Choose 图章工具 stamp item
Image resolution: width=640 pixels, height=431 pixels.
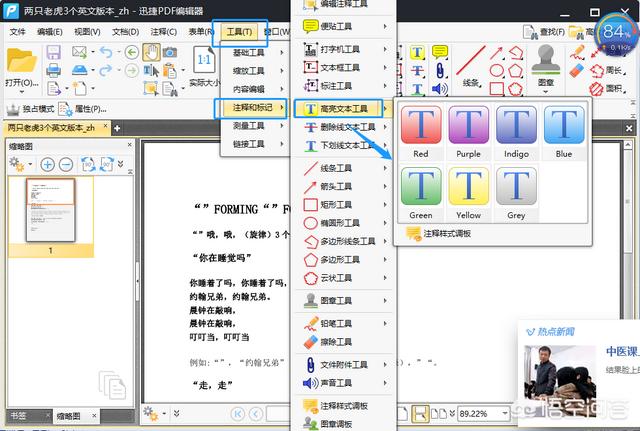[x=344, y=301]
